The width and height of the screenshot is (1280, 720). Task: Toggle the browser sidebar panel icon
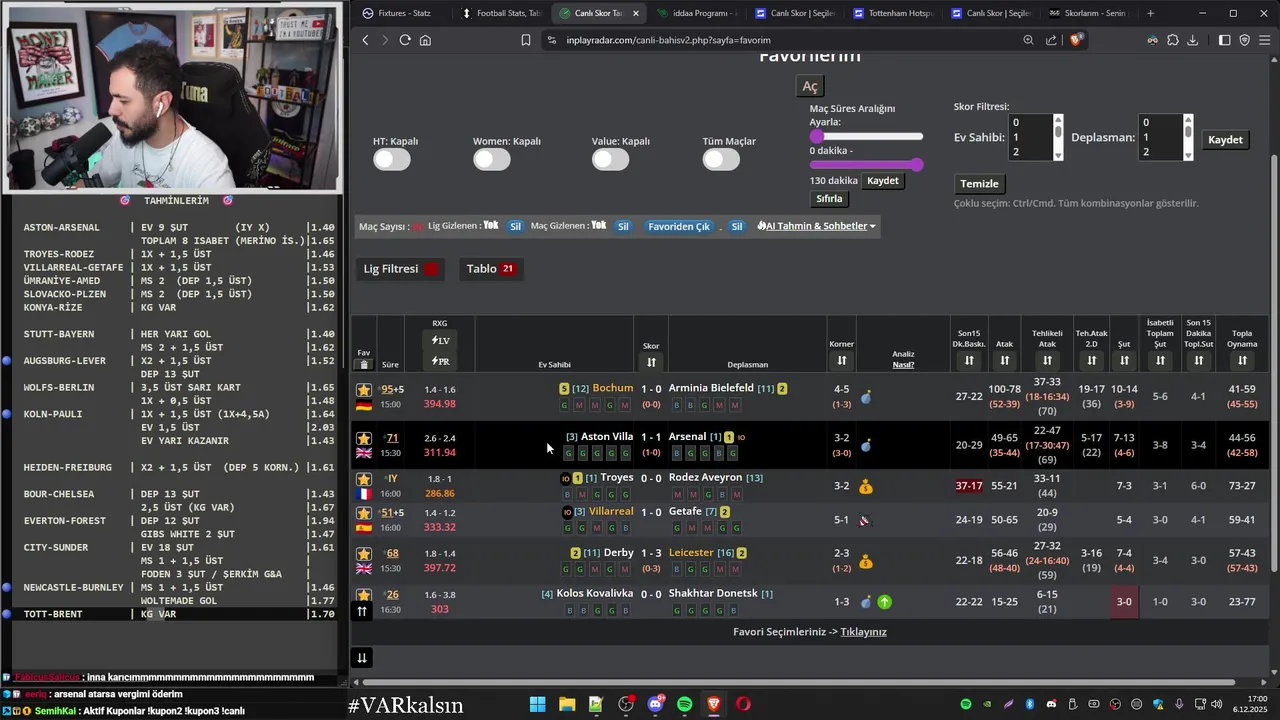coord(1224,40)
